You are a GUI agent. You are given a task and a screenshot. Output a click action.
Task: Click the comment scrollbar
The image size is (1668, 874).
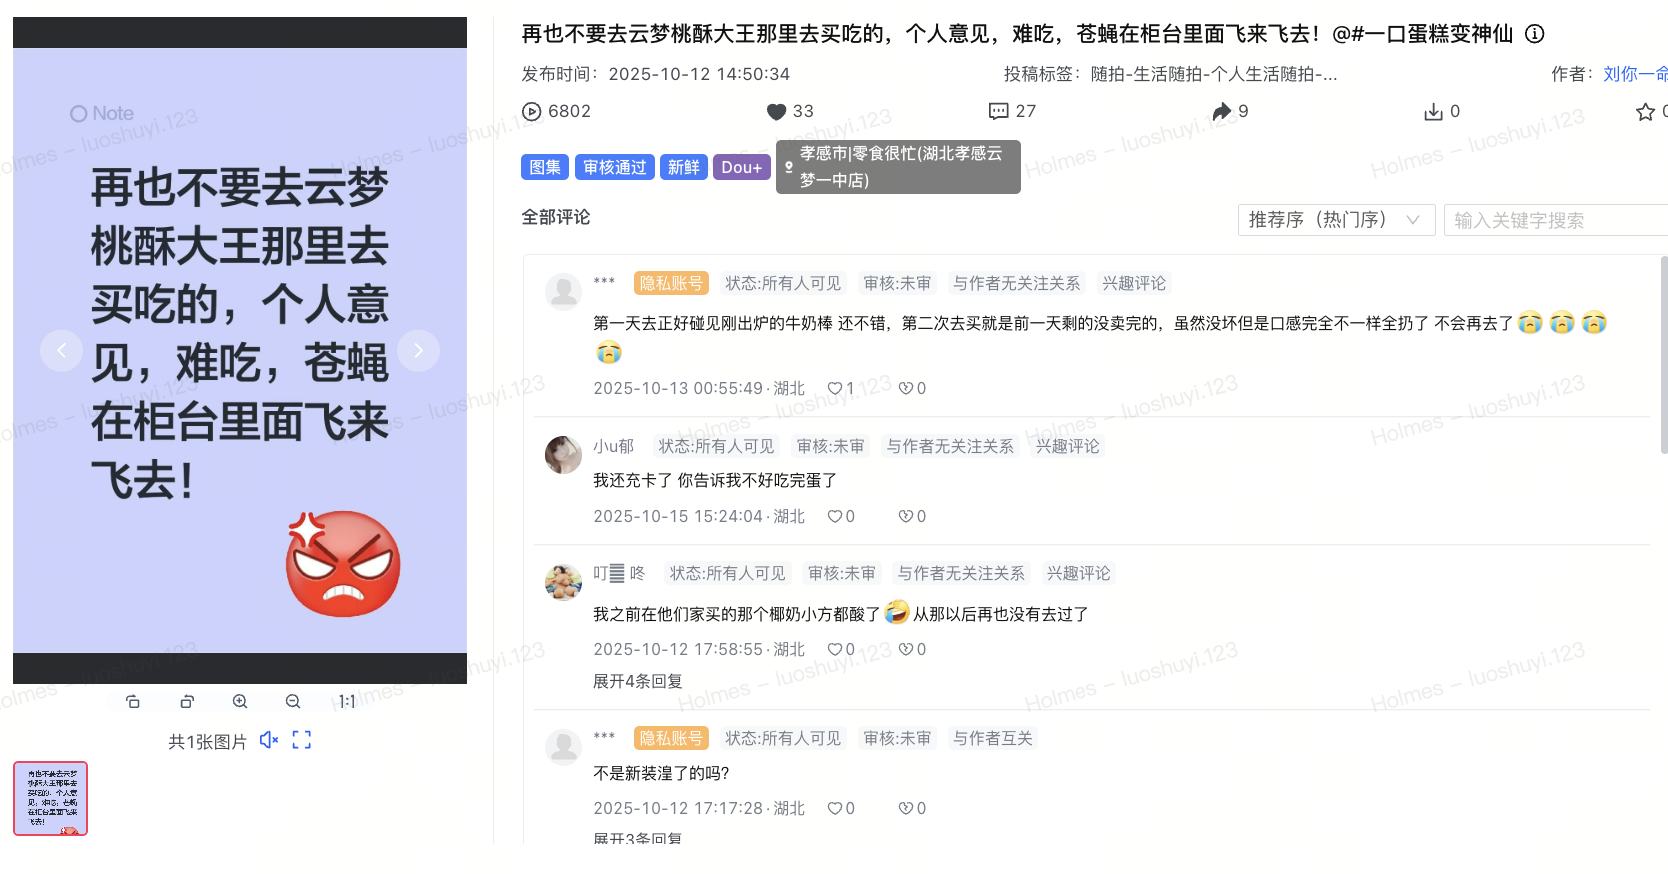[x=1664, y=355]
